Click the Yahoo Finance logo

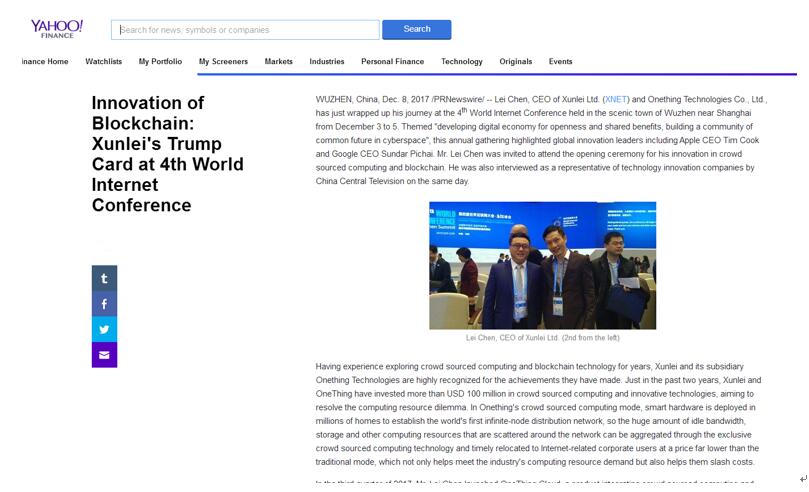[56, 28]
